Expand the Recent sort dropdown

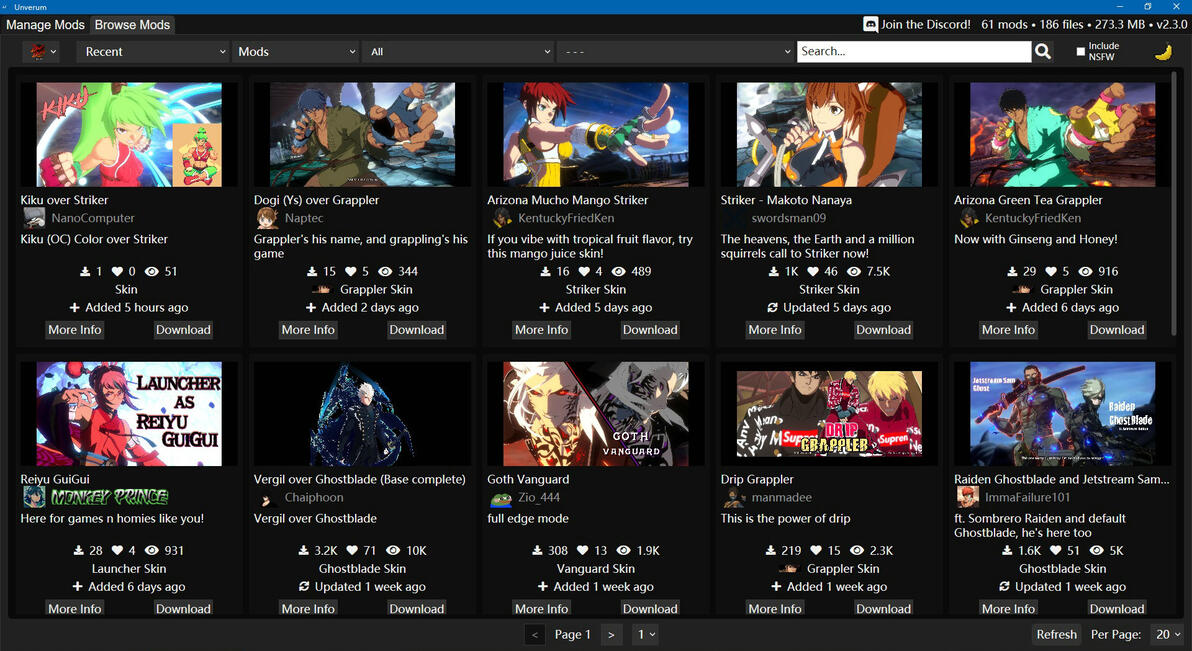point(153,52)
